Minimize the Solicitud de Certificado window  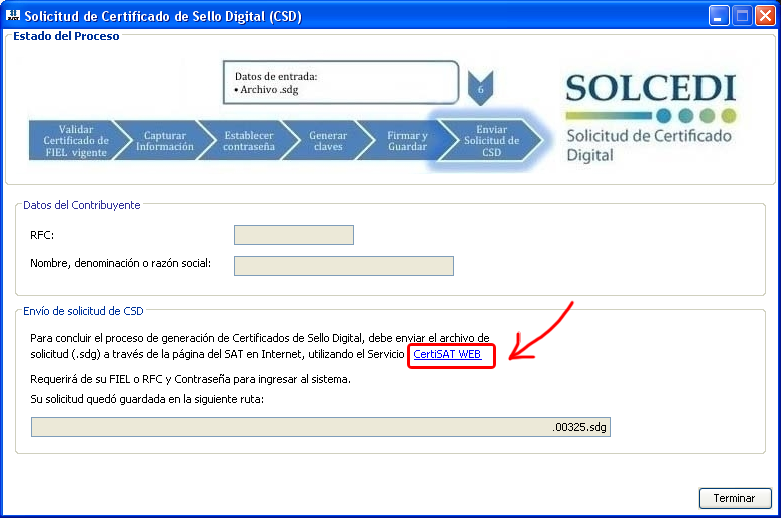tap(719, 16)
